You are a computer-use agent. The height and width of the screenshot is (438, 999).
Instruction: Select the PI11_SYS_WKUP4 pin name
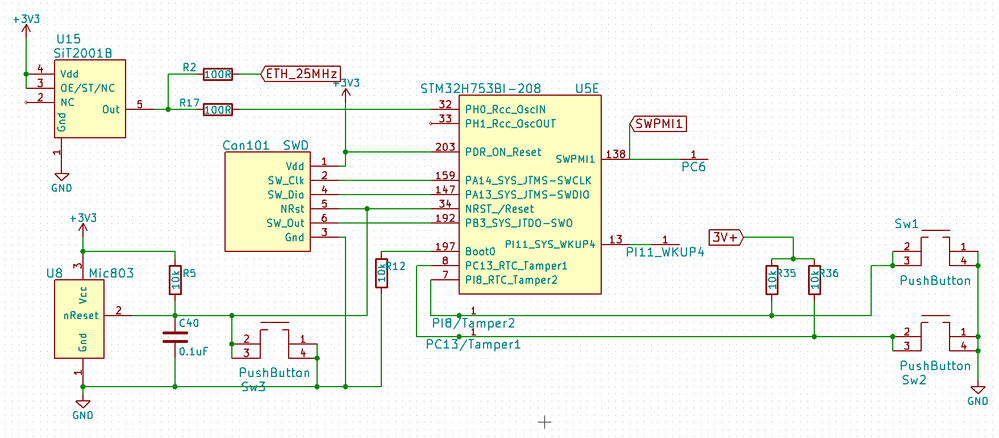(550, 244)
